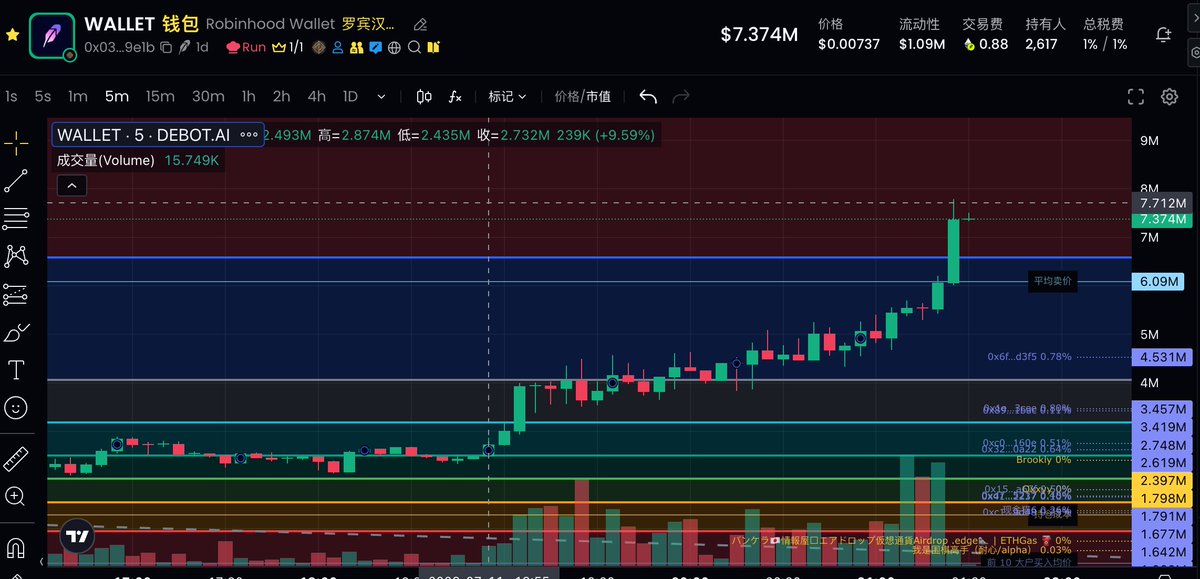Open the brown hexagon badge icon
Viewport: 1200px width, 579px height.
(x=319, y=47)
